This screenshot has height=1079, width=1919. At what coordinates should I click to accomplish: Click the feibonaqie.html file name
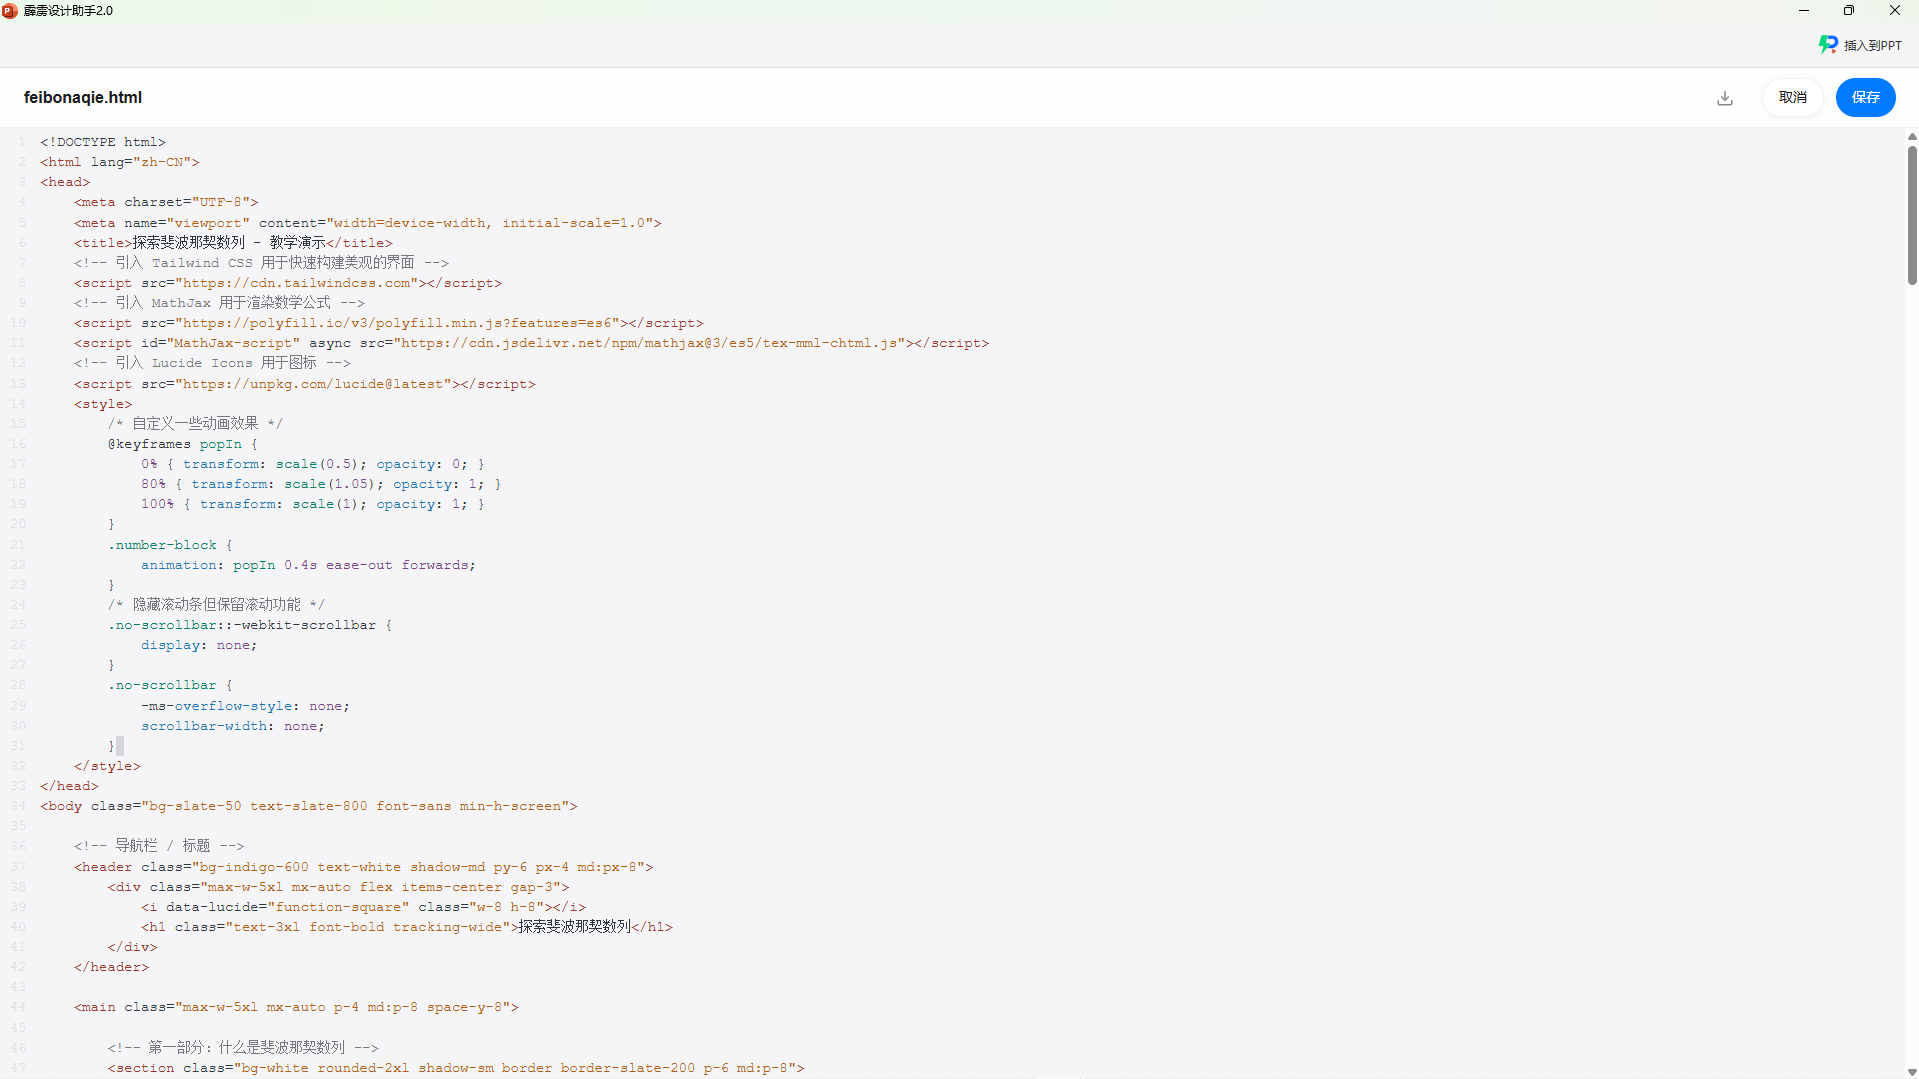point(83,97)
